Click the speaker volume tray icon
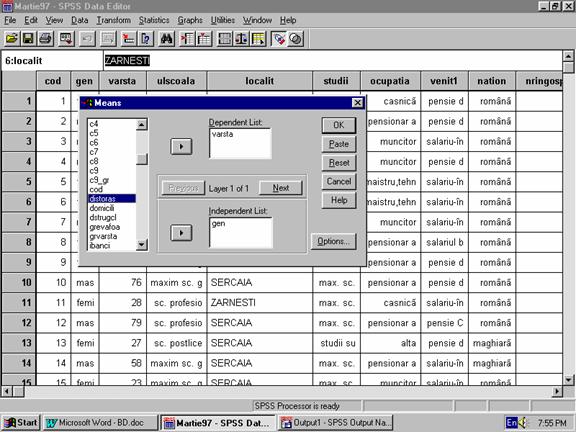 523,422
